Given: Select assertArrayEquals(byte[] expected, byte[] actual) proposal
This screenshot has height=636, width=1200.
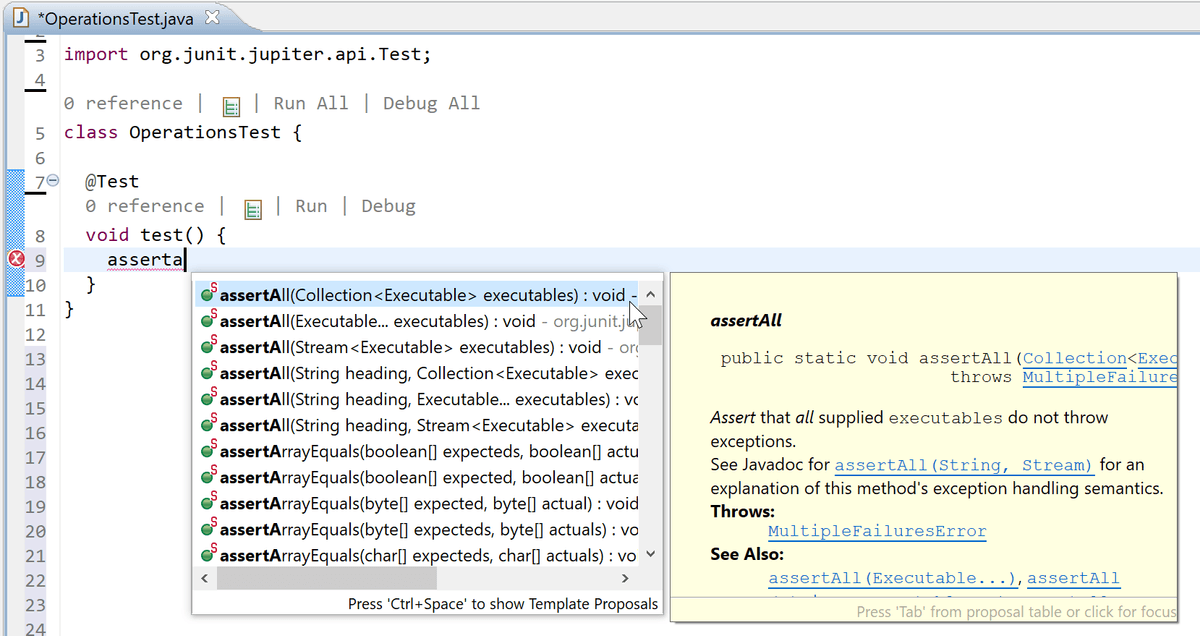Looking at the screenshot, I should click(x=418, y=503).
